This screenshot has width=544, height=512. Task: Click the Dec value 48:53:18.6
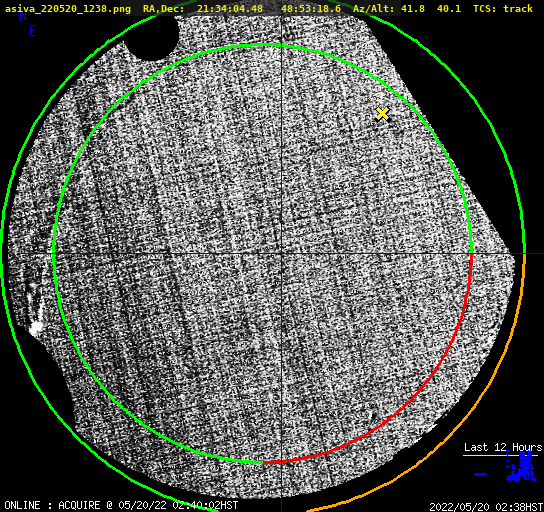(311, 8)
